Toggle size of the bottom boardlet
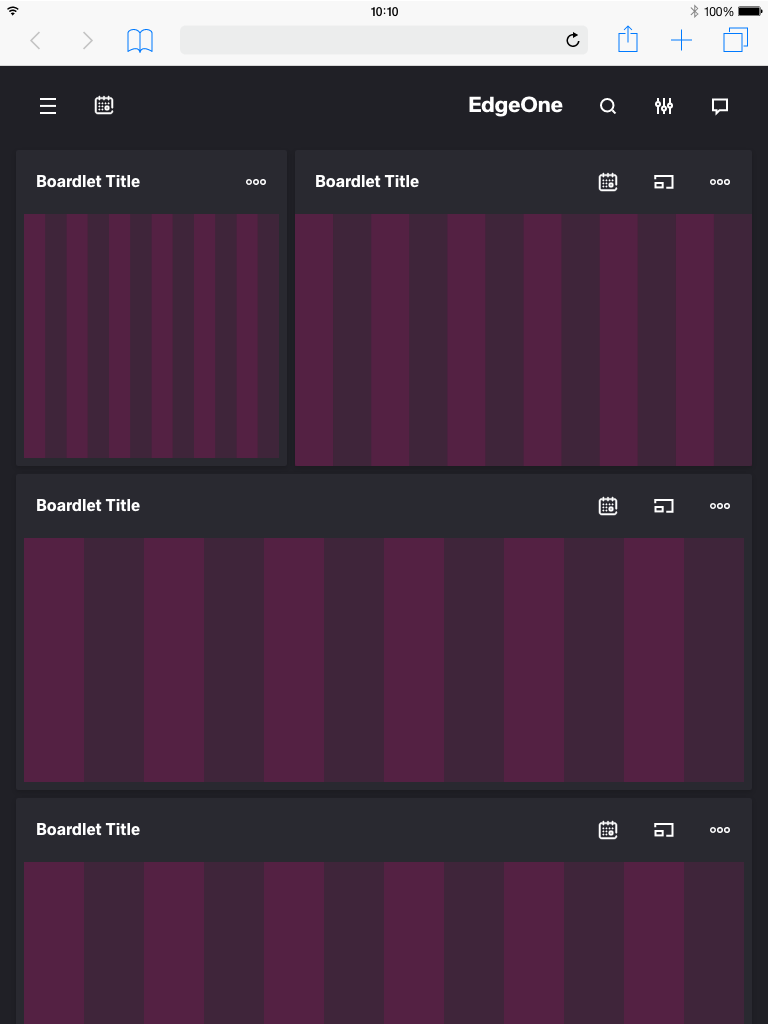 664,830
